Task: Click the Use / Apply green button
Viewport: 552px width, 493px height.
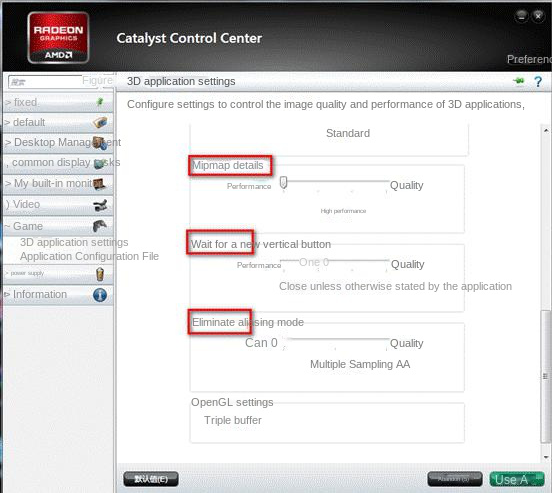Action: pos(517,479)
